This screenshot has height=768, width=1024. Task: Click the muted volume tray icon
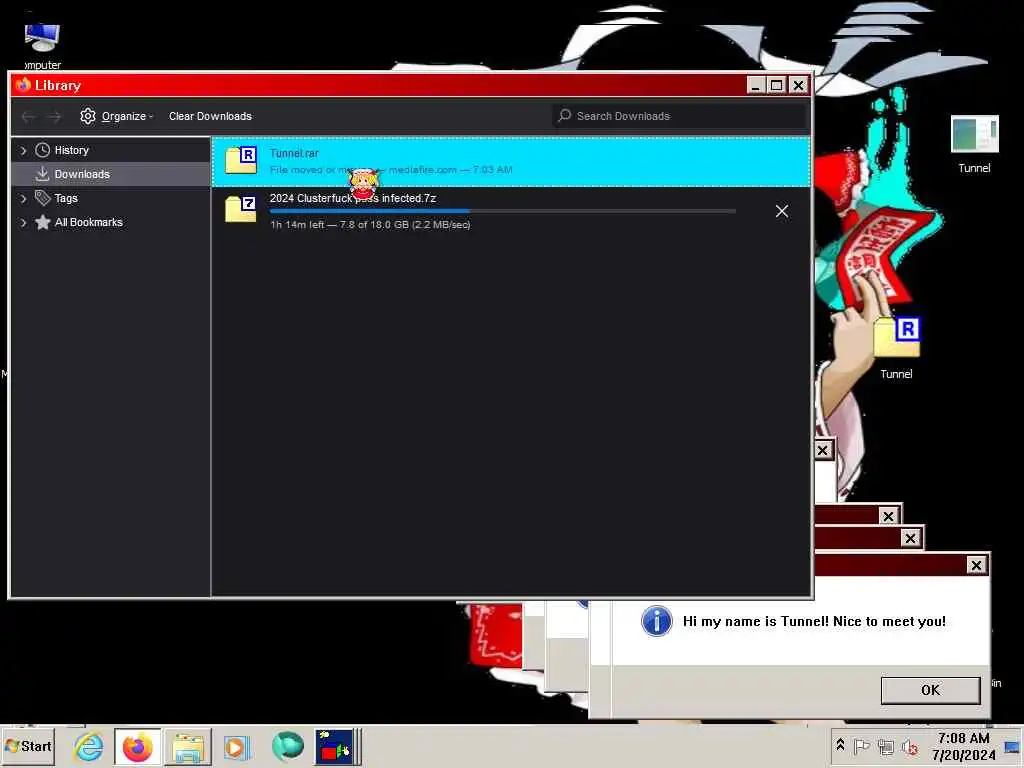tap(909, 746)
